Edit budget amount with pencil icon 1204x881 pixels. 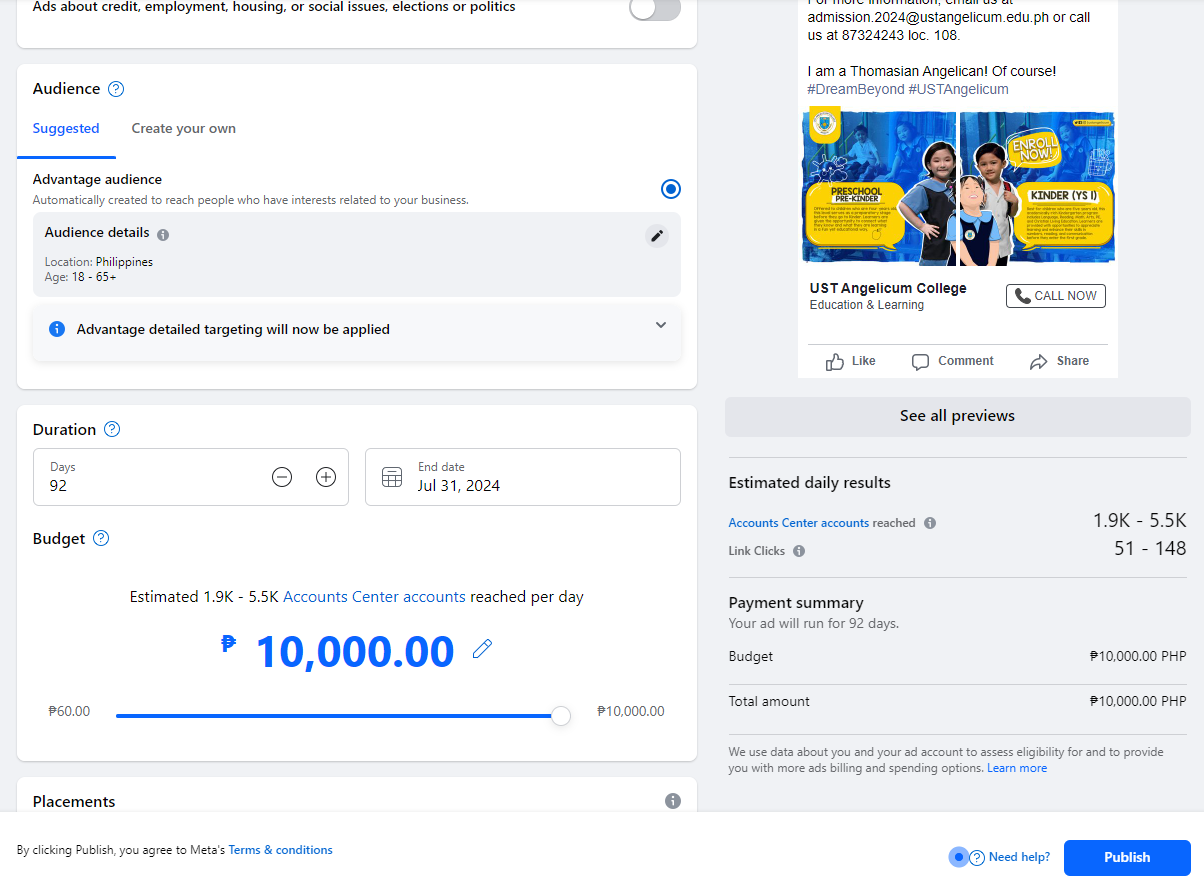click(x=482, y=649)
